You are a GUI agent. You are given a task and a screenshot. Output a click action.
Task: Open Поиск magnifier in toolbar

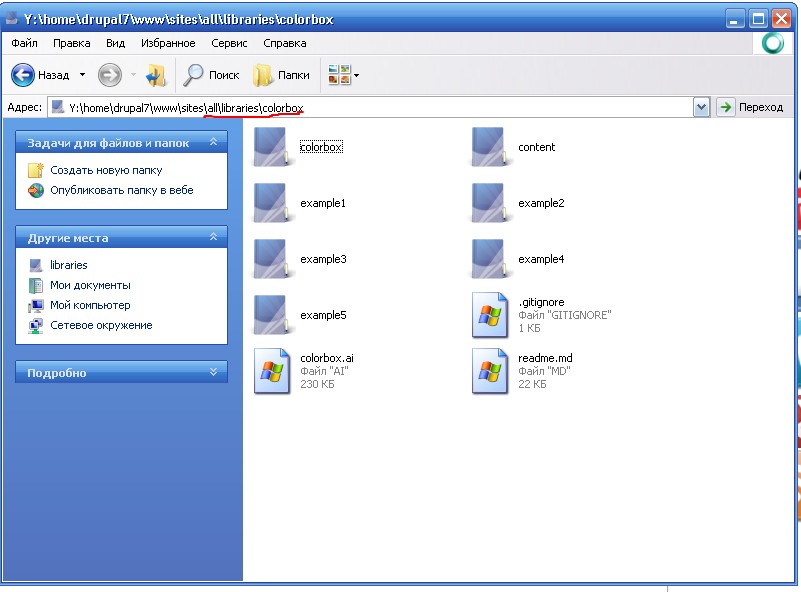click(x=193, y=75)
